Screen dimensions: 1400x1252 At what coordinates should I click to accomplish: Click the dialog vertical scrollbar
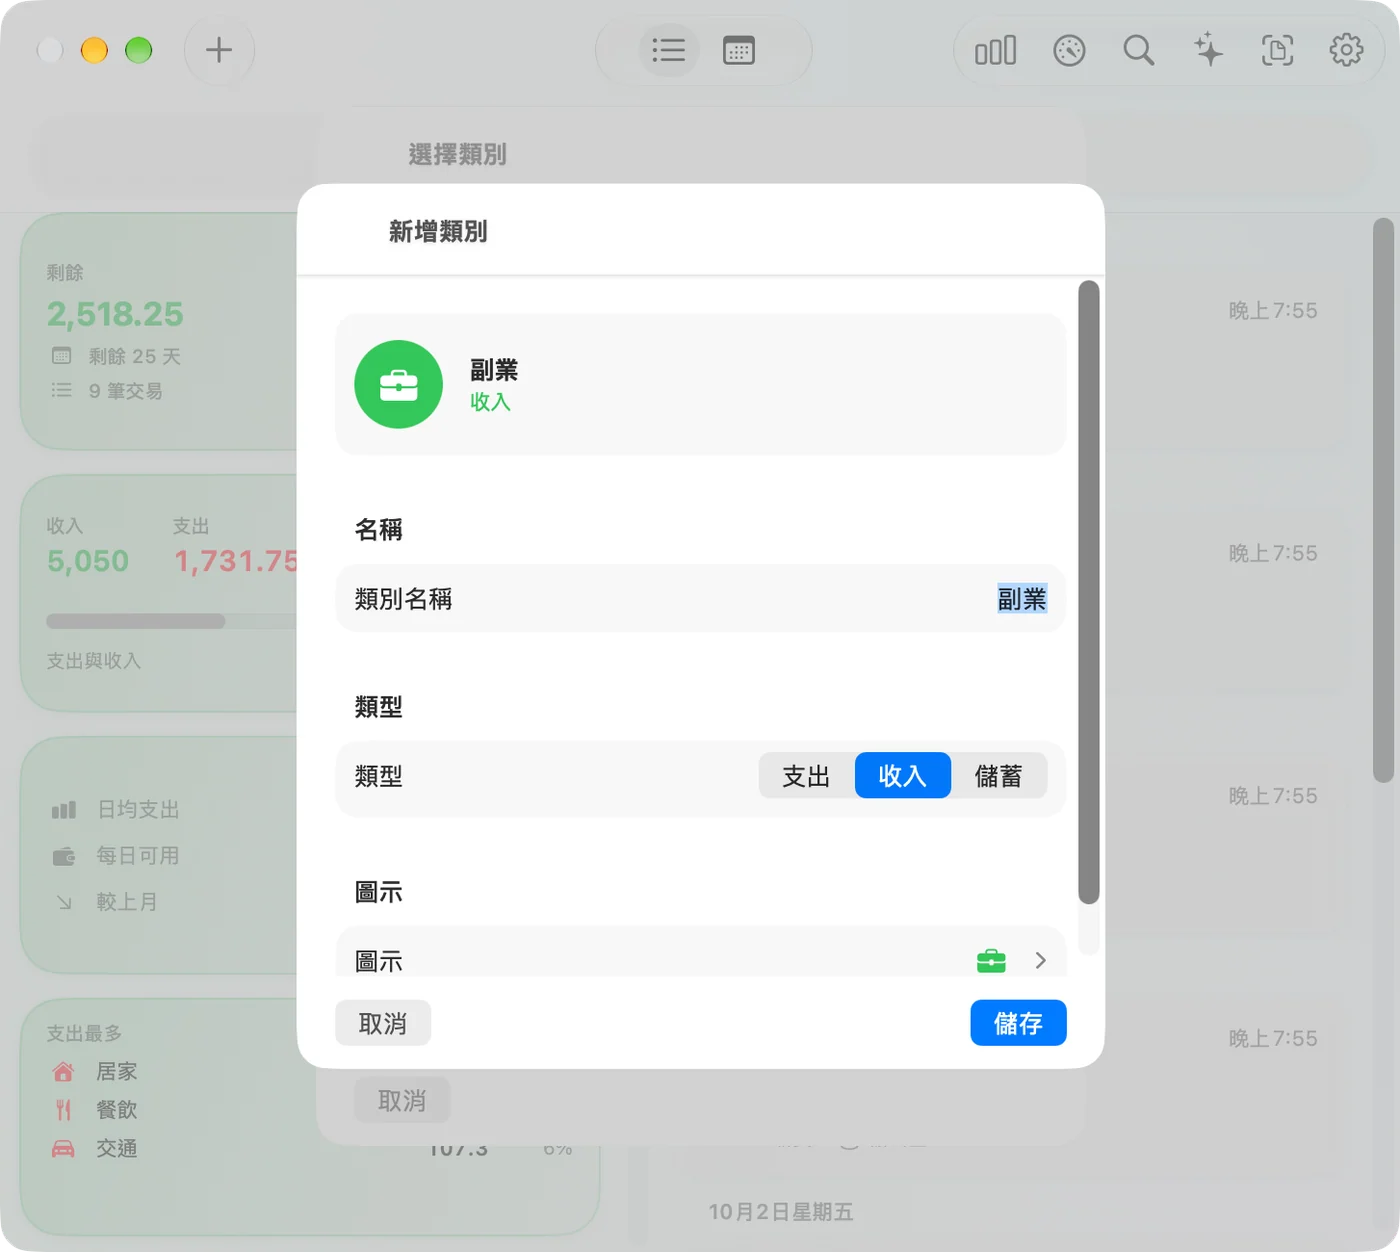tap(1089, 592)
